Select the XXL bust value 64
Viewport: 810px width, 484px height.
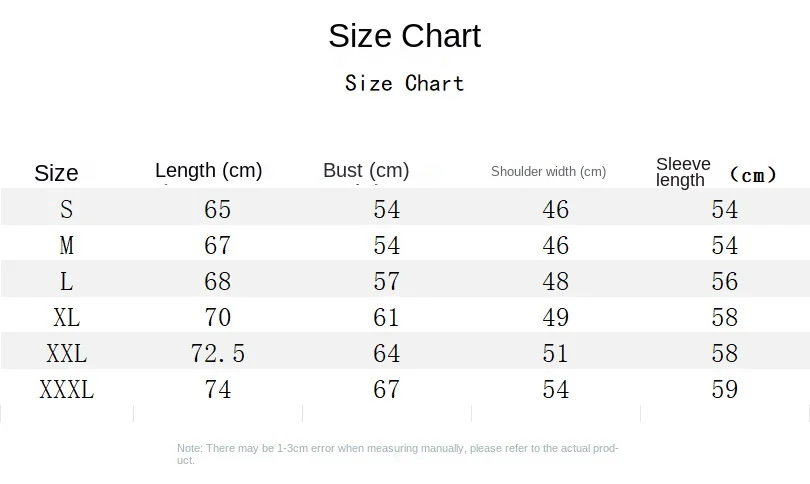(386, 353)
